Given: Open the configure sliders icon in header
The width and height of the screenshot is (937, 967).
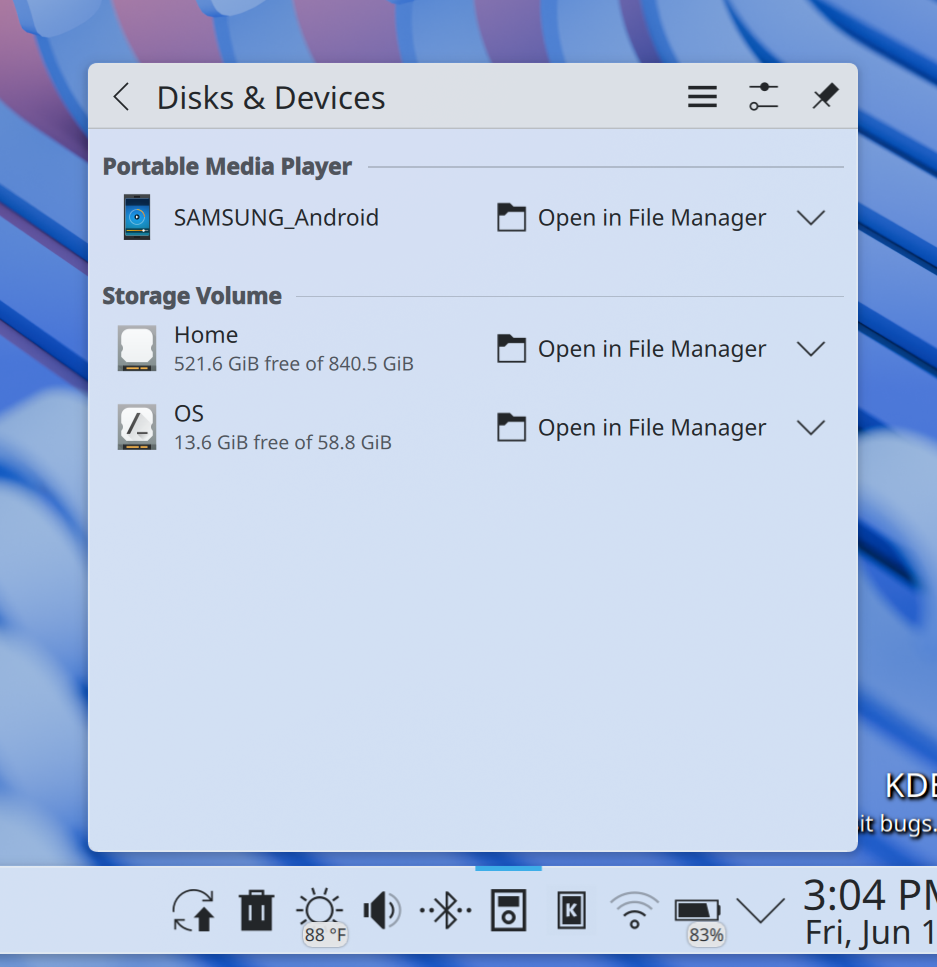Looking at the screenshot, I should click(x=763, y=97).
